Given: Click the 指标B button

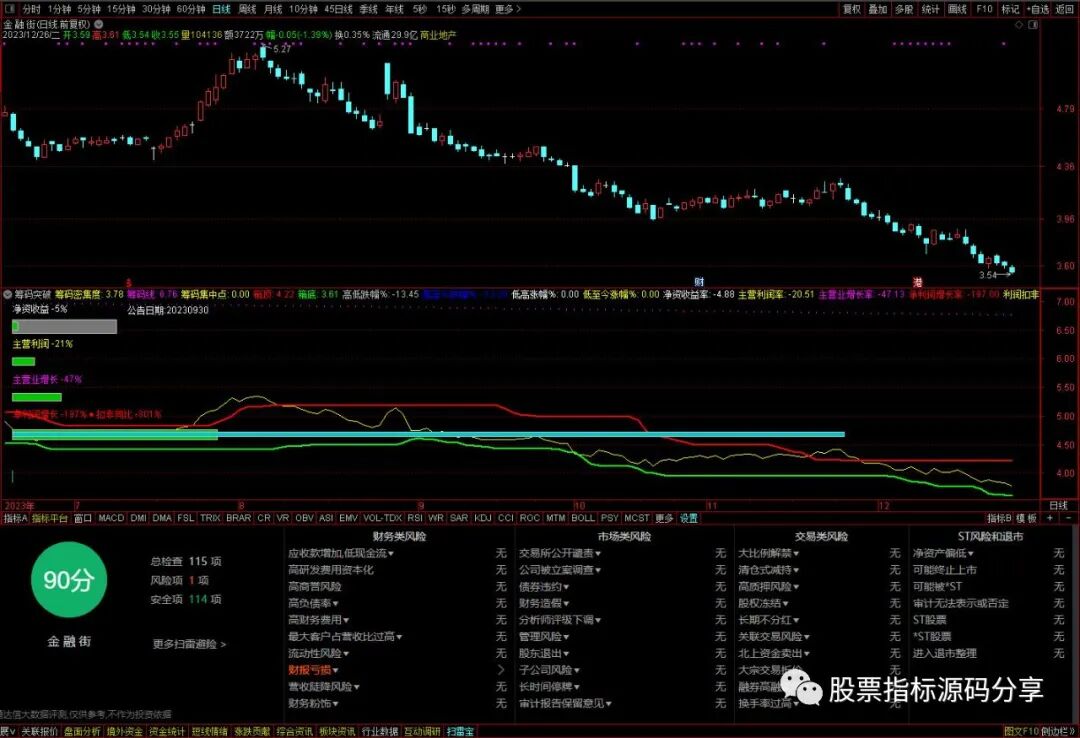Looking at the screenshot, I should click(x=999, y=518).
